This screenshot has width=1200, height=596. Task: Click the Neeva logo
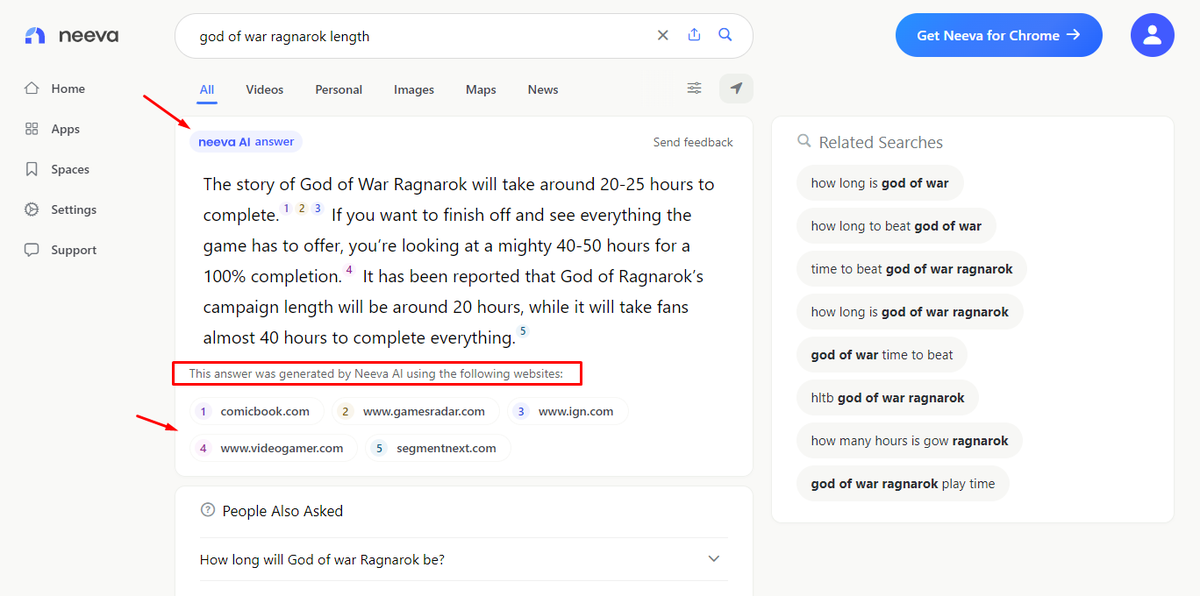70,36
